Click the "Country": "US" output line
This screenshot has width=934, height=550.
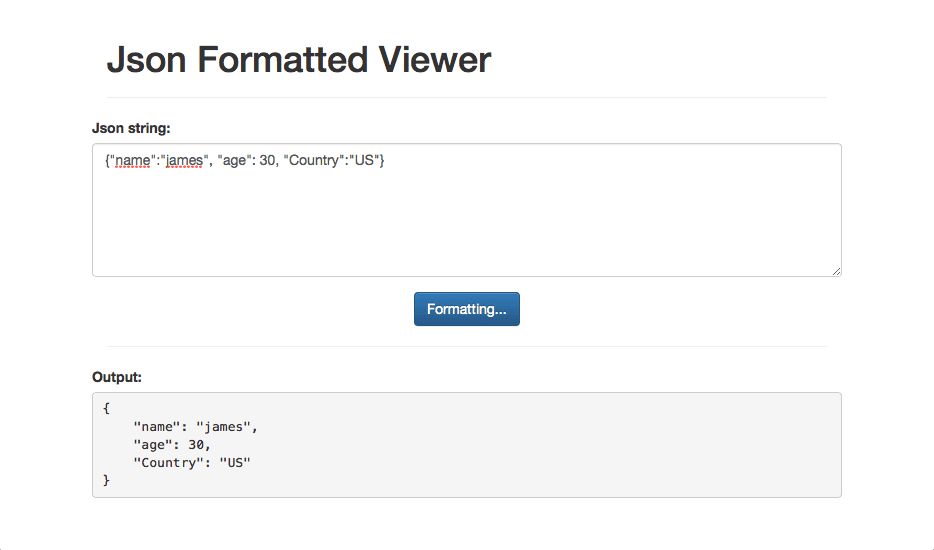(x=191, y=463)
